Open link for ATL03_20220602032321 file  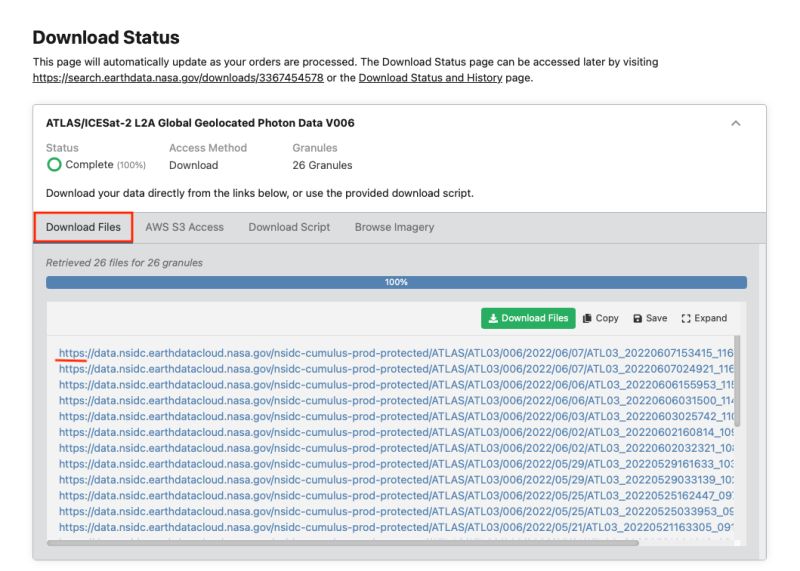[x=396, y=448]
